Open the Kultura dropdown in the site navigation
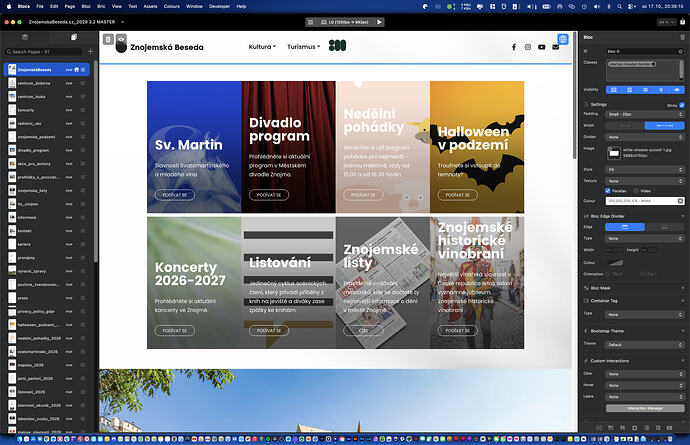 pos(262,47)
